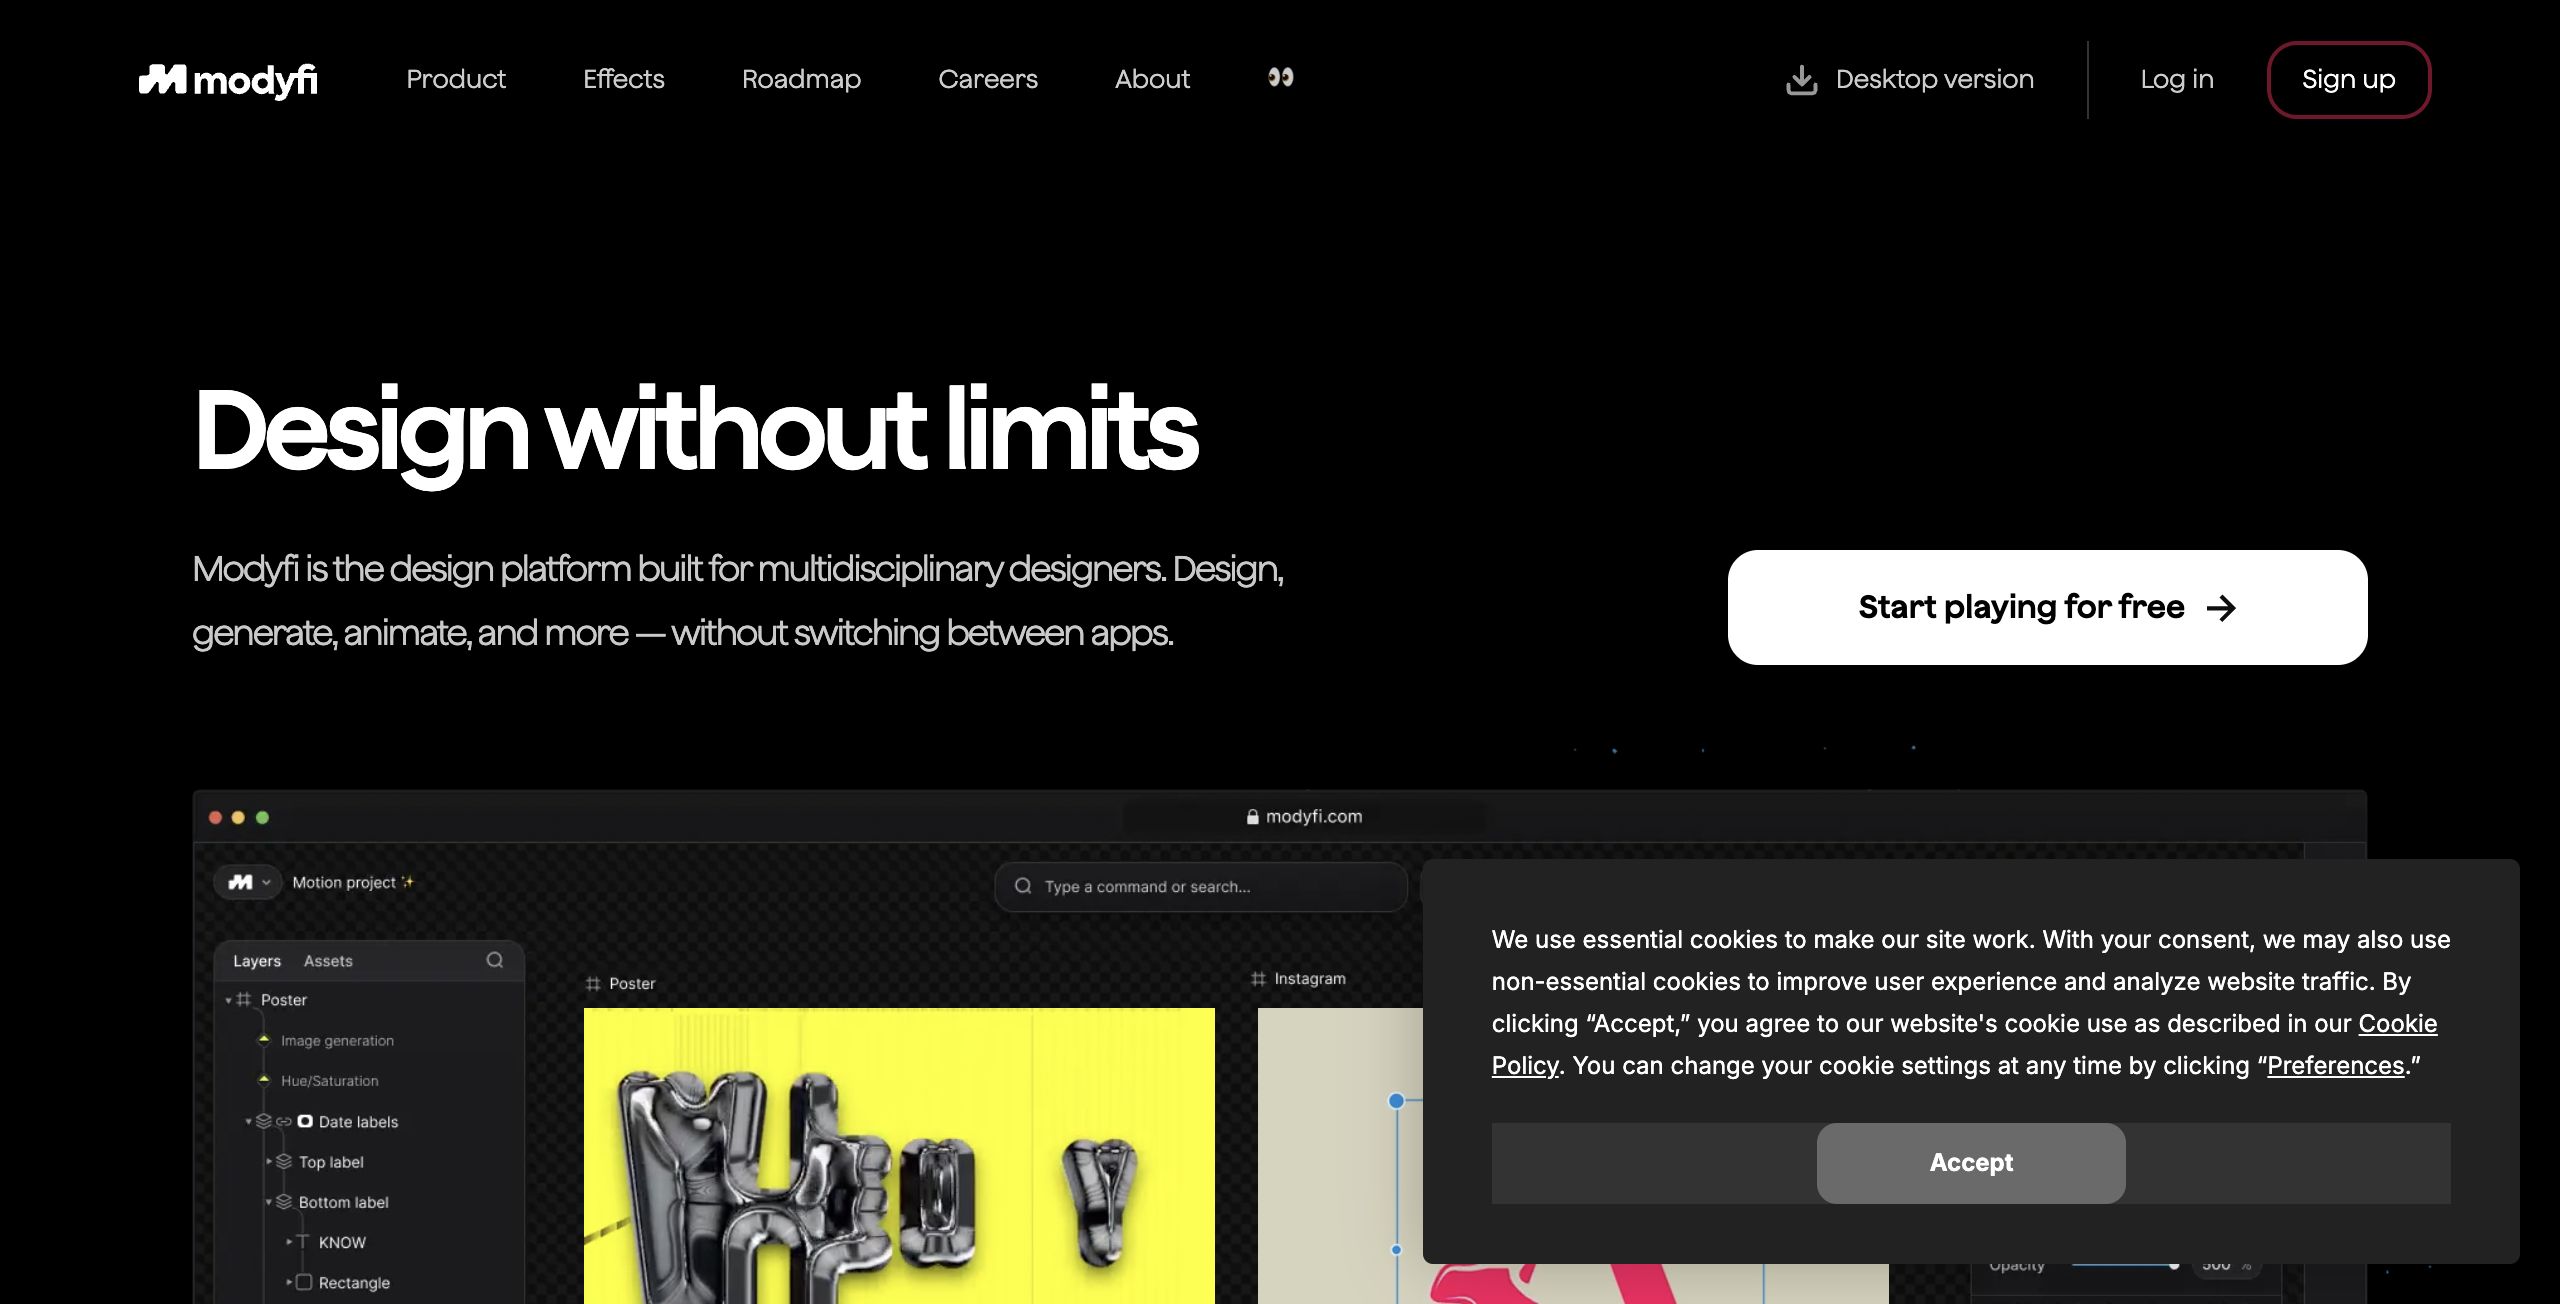The width and height of the screenshot is (2560, 1304).
Task: Collapse the Poster layer tree
Action: click(228, 1000)
